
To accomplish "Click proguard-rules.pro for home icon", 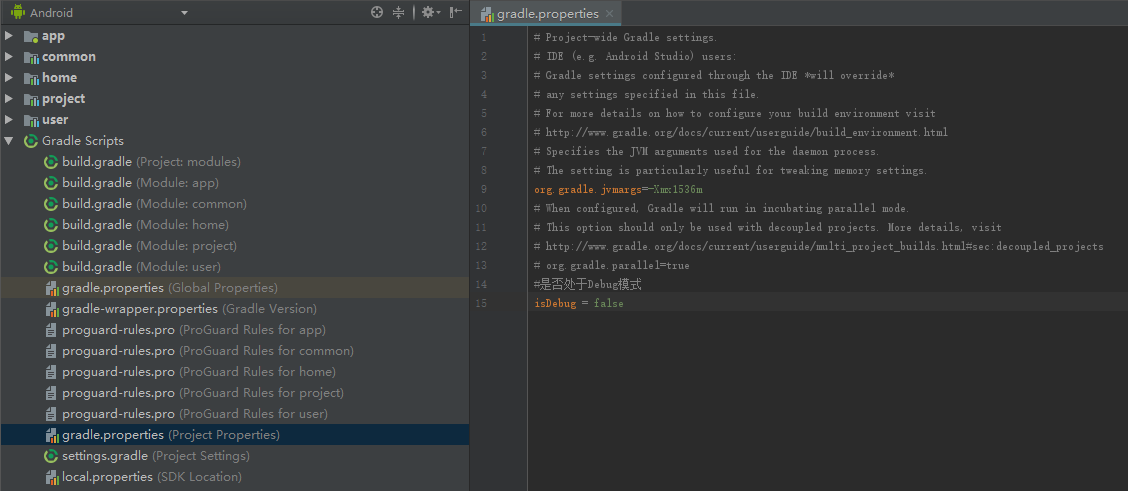I will (51, 372).
